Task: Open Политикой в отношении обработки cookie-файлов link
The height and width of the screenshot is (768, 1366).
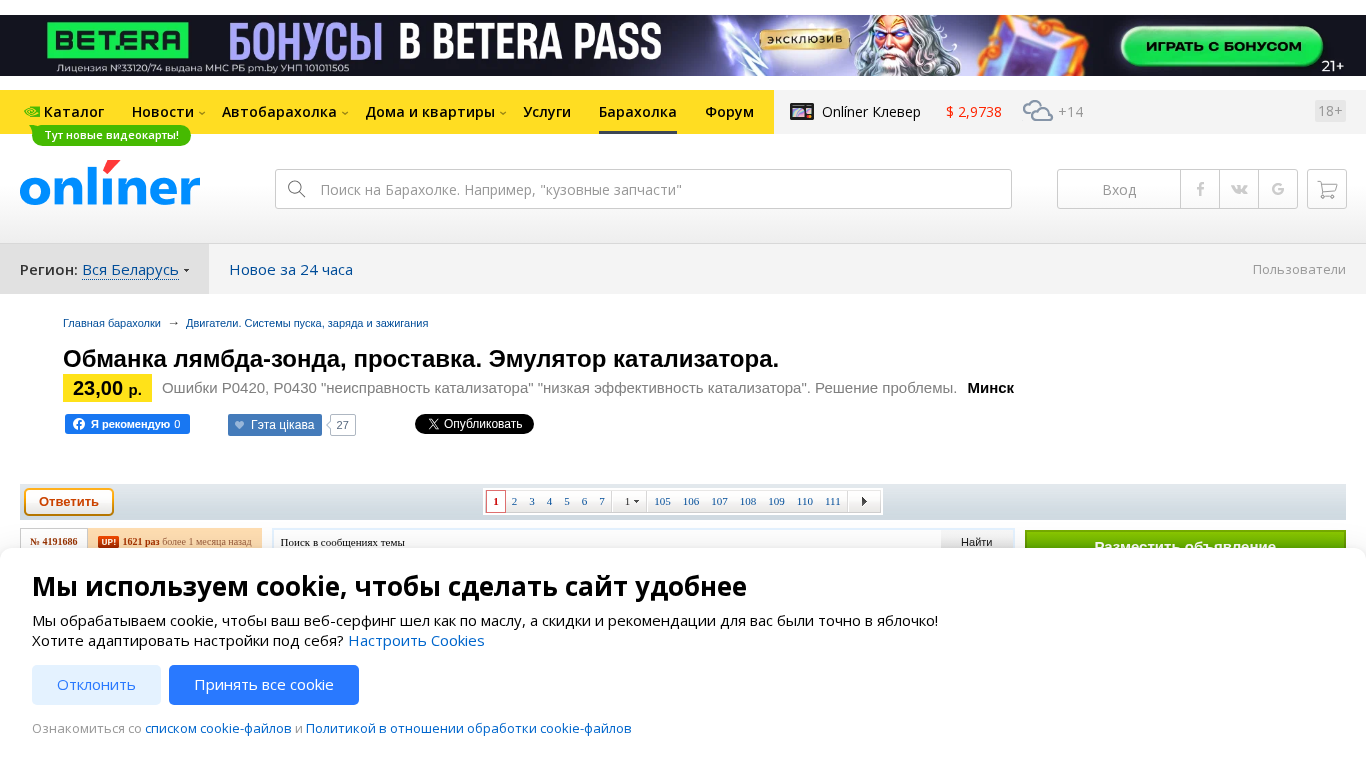Action: [469, 728]
